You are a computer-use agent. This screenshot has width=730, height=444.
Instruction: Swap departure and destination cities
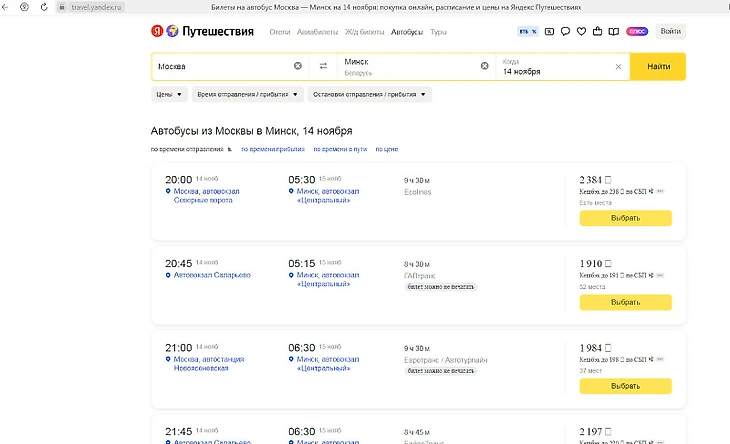coord(323,66)
